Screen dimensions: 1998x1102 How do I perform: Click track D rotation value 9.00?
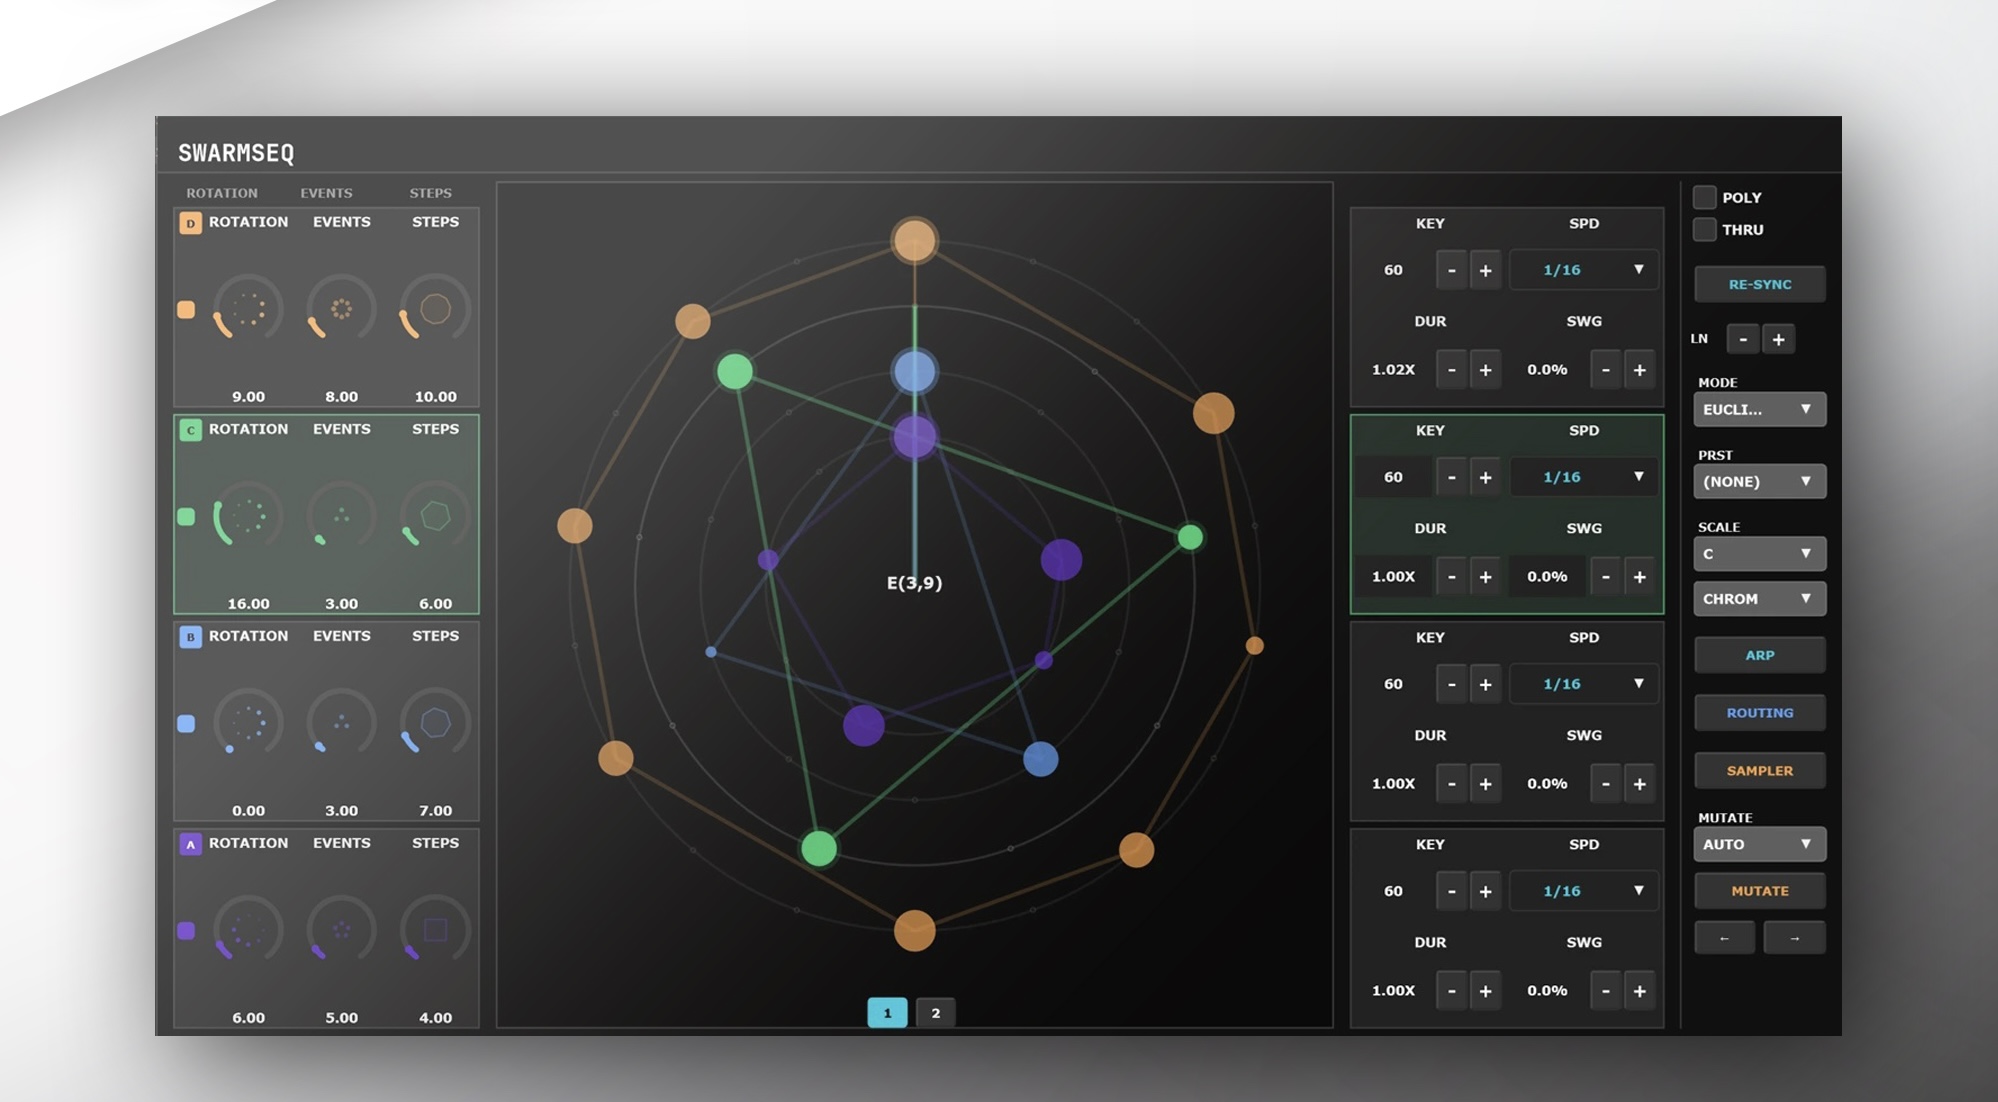tap(248, 397)
